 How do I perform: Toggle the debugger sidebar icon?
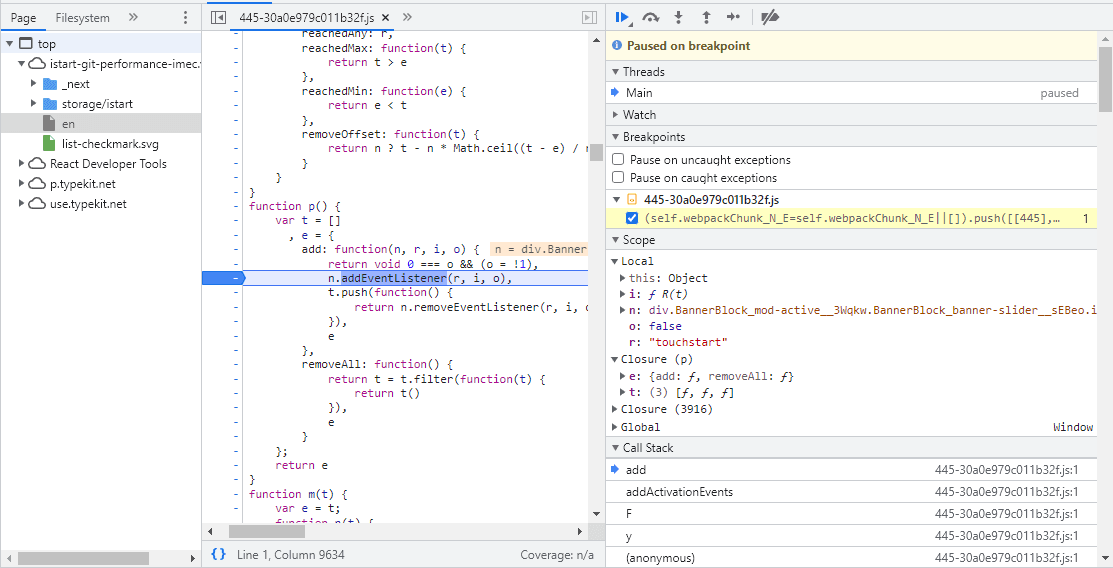pyautogui.click(x=589, y=17)
